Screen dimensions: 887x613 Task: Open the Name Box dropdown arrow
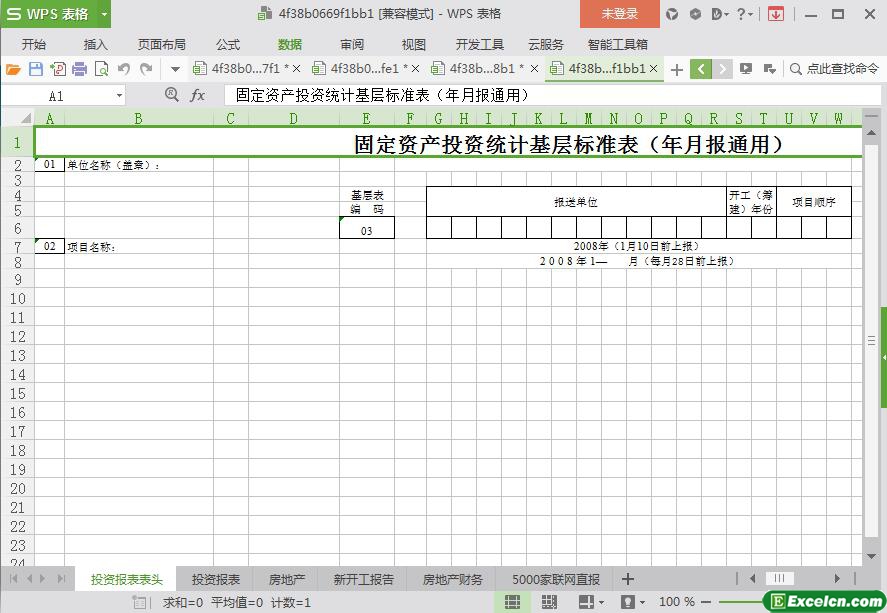click(119, 95)
